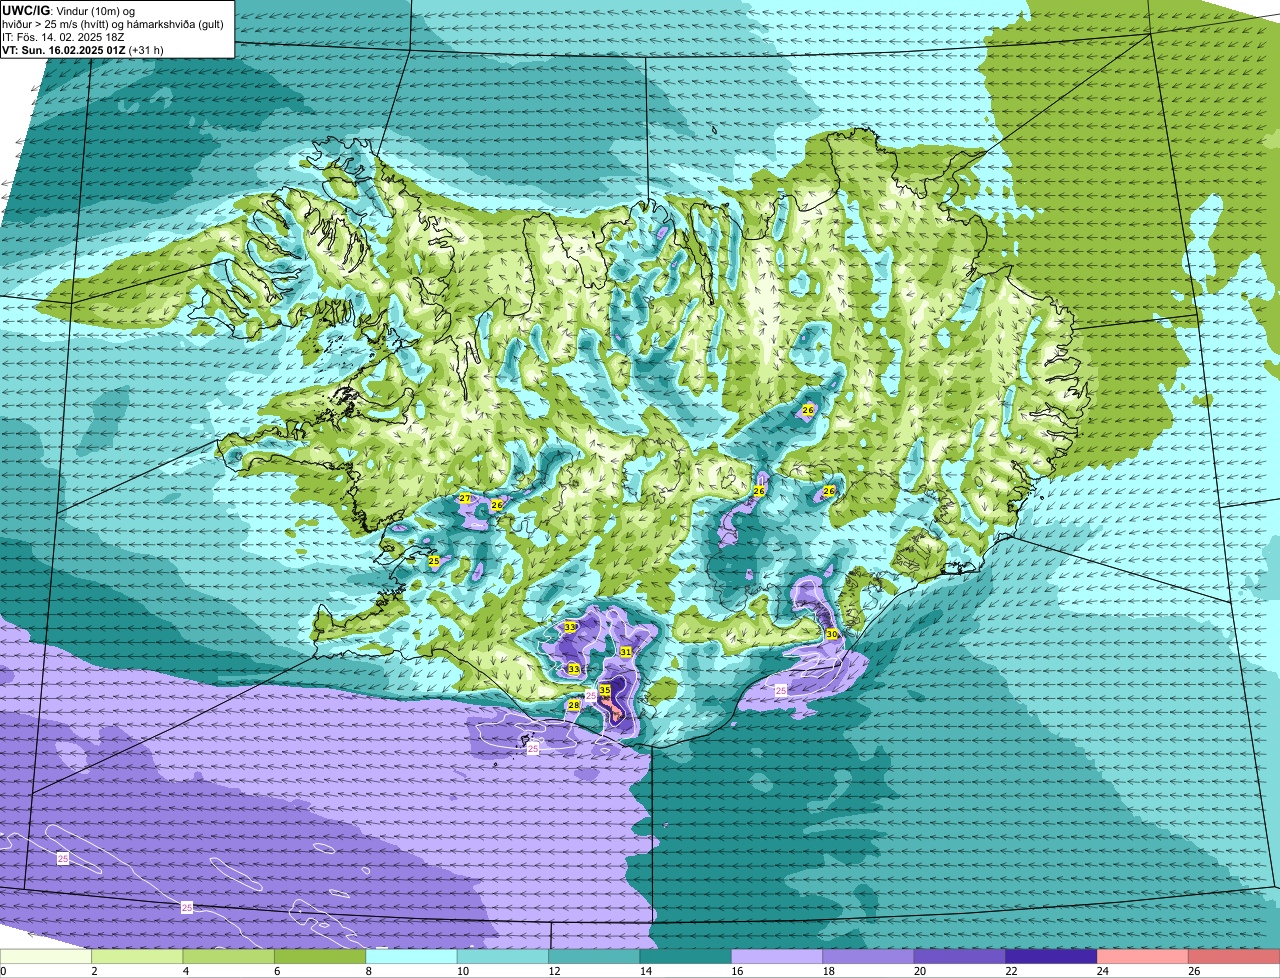This screenshot has width=1280, height=978.
Task: Select the light cyan 8–10 legend swatch
Action: (411, 956)
